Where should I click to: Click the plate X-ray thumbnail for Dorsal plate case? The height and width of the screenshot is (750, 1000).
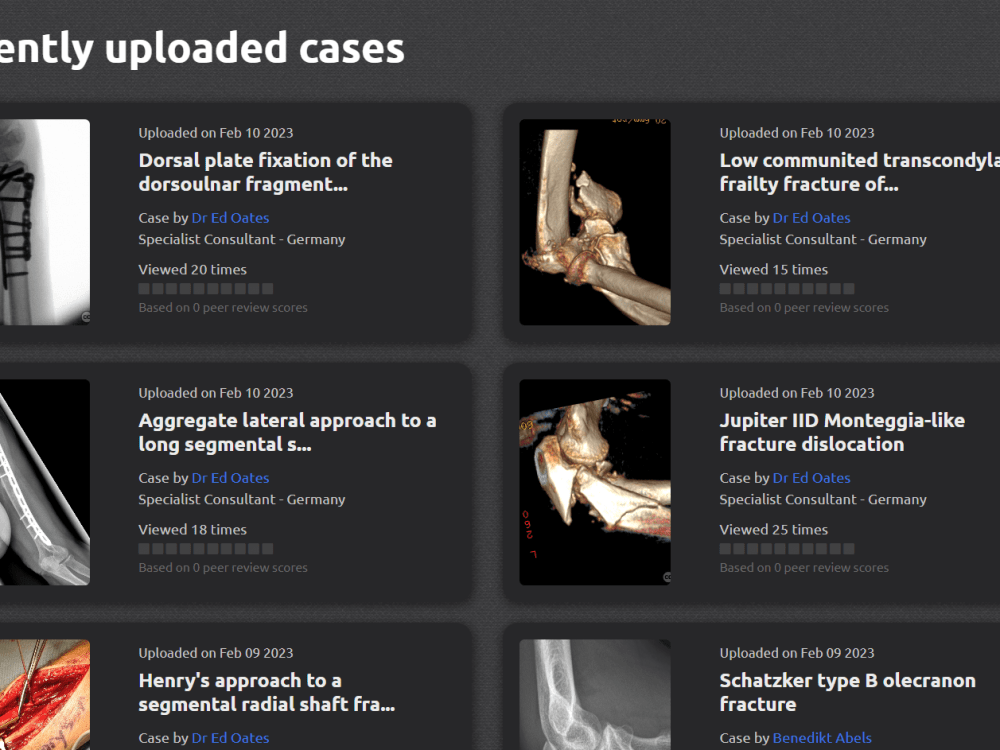click(x=45, y=222)
